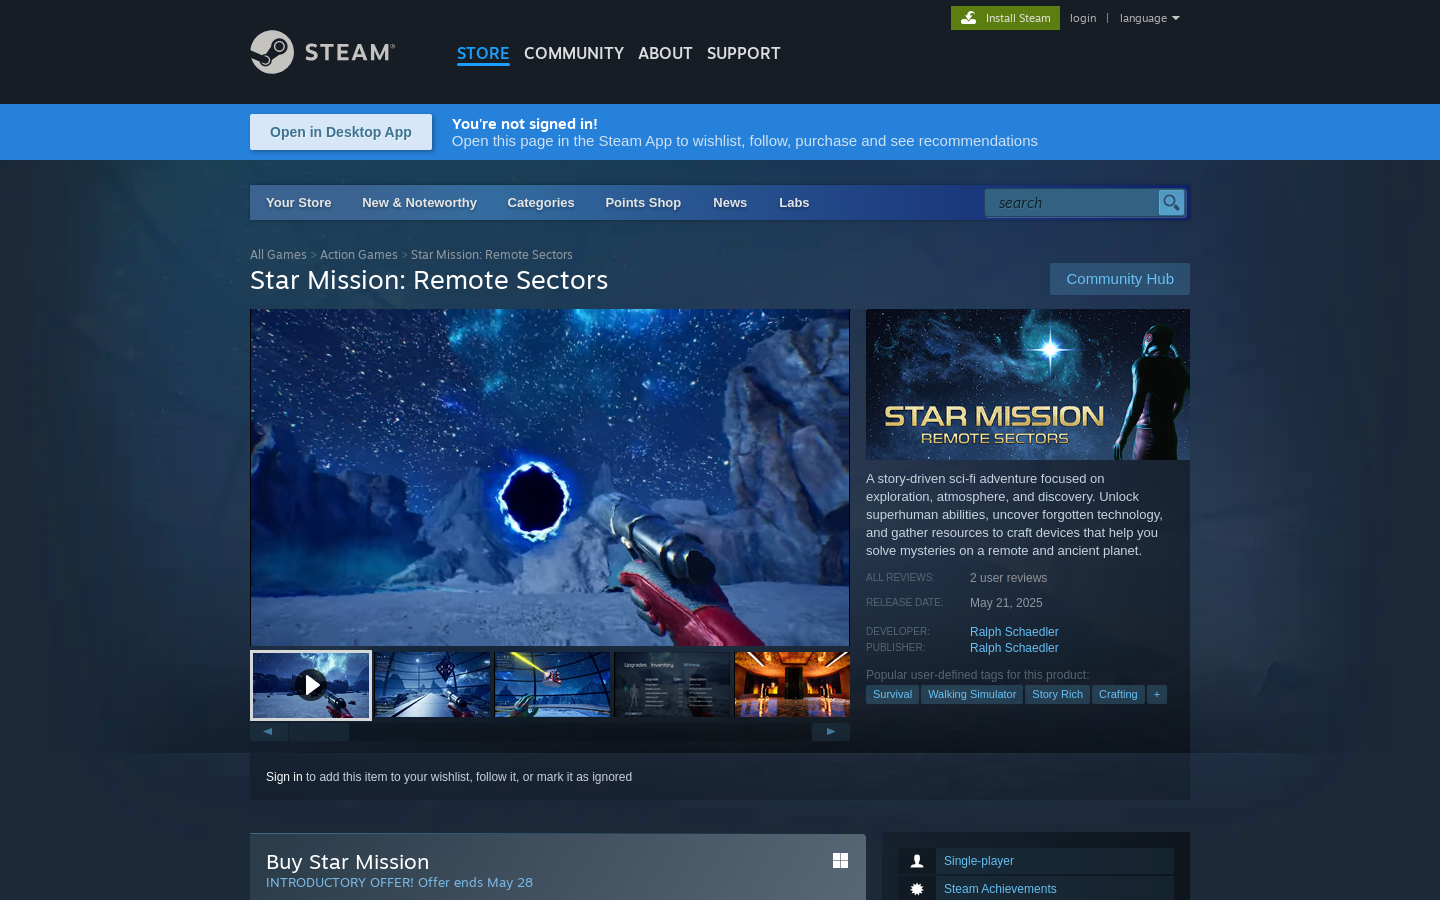
Task: Click Open in Desktop App button
Action: coord(341,132)
